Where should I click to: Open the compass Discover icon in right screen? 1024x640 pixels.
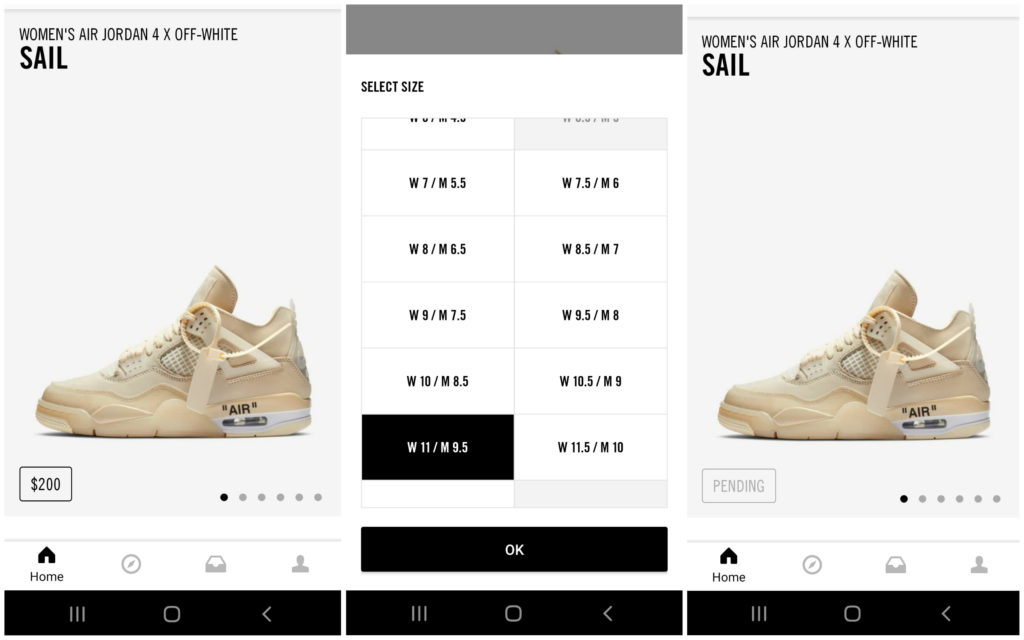[x=812, y=564]
